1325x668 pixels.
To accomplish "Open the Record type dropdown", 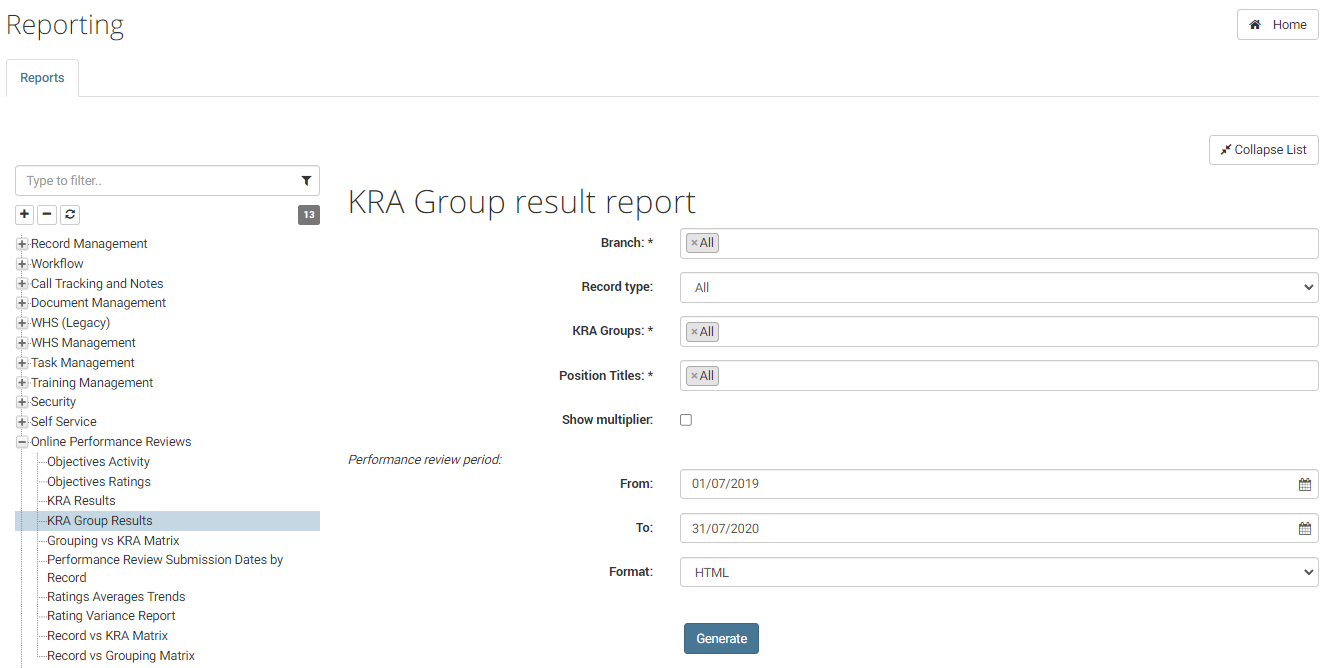I will pyautogui.click(x=1000, y=287).
